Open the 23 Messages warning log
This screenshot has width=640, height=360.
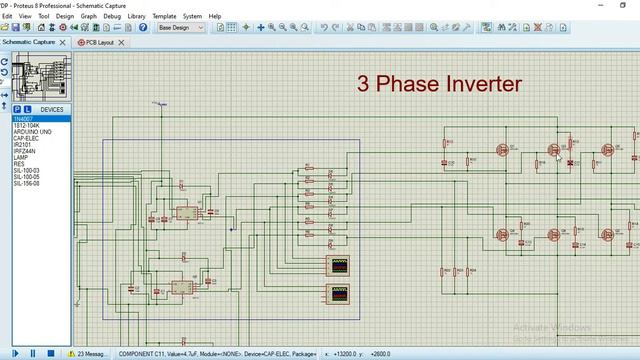click(88, 354)
